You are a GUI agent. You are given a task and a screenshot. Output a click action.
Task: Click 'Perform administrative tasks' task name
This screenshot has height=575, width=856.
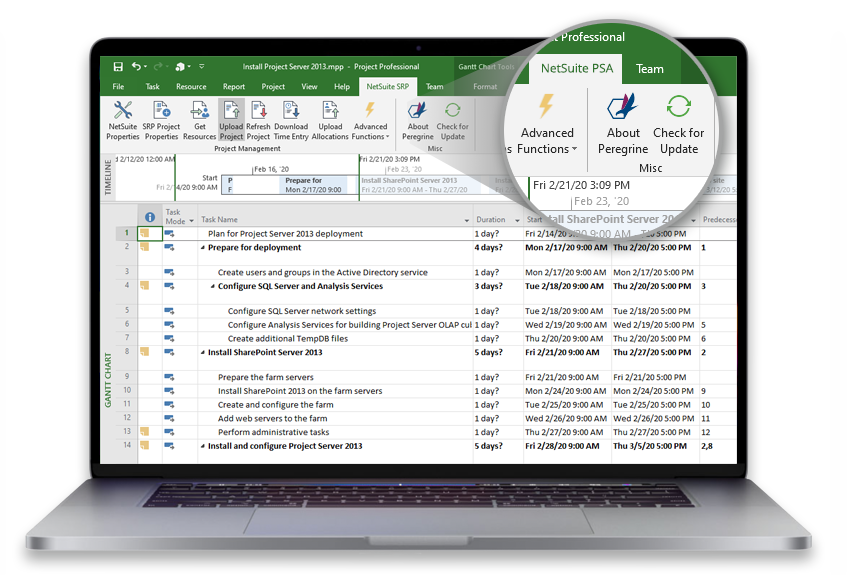click(x=274, y=432)
